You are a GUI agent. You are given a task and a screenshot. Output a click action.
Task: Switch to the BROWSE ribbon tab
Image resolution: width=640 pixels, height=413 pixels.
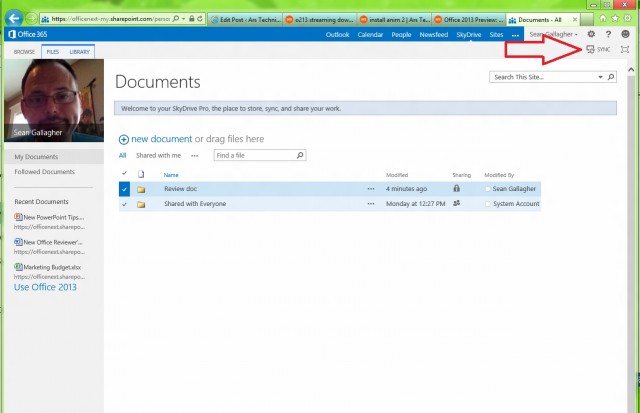click(x=24, y=52)
